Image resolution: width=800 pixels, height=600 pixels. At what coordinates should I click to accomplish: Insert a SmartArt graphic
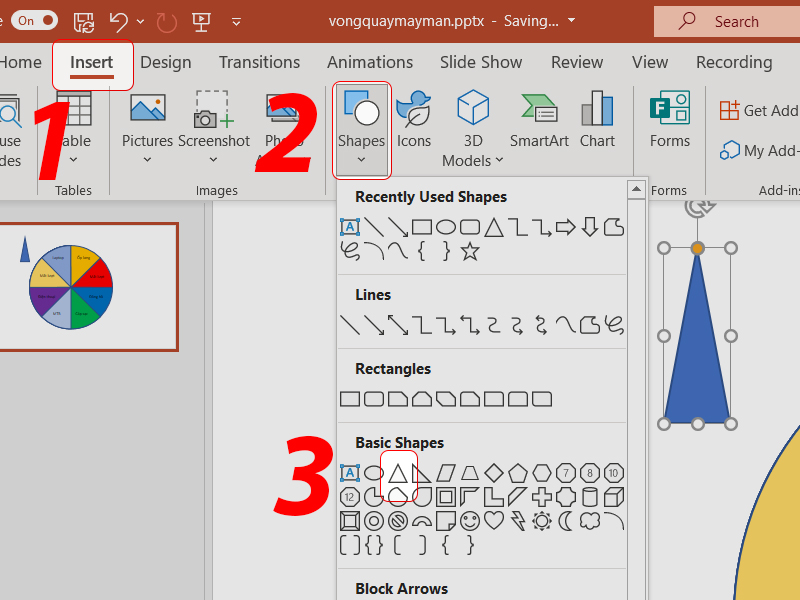pos(539,122)
